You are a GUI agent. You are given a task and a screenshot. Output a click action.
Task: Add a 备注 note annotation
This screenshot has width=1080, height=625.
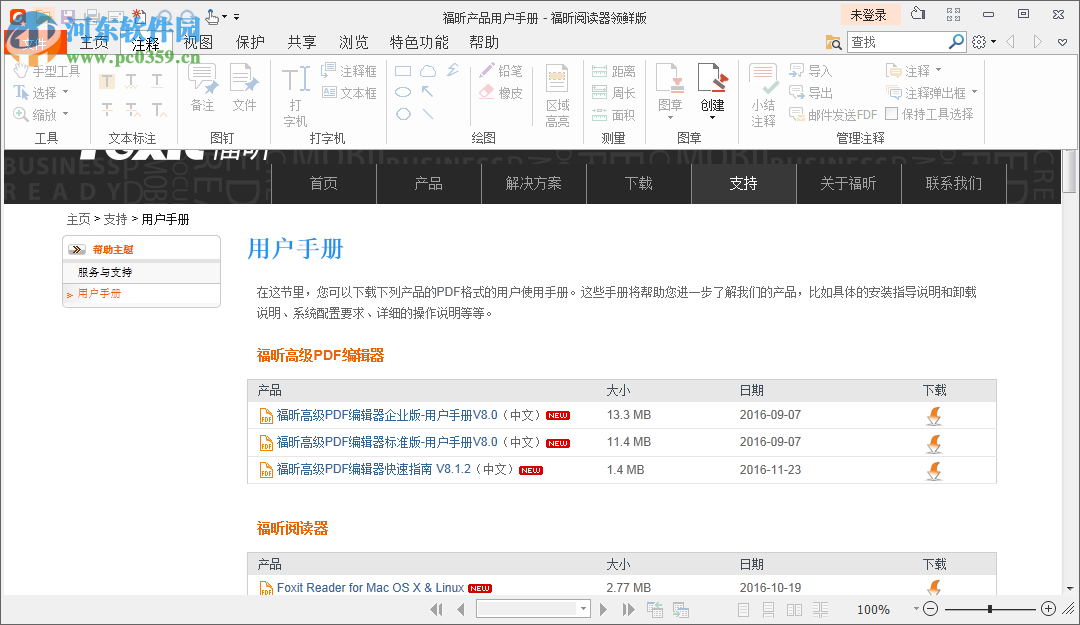tap(202, 88)
